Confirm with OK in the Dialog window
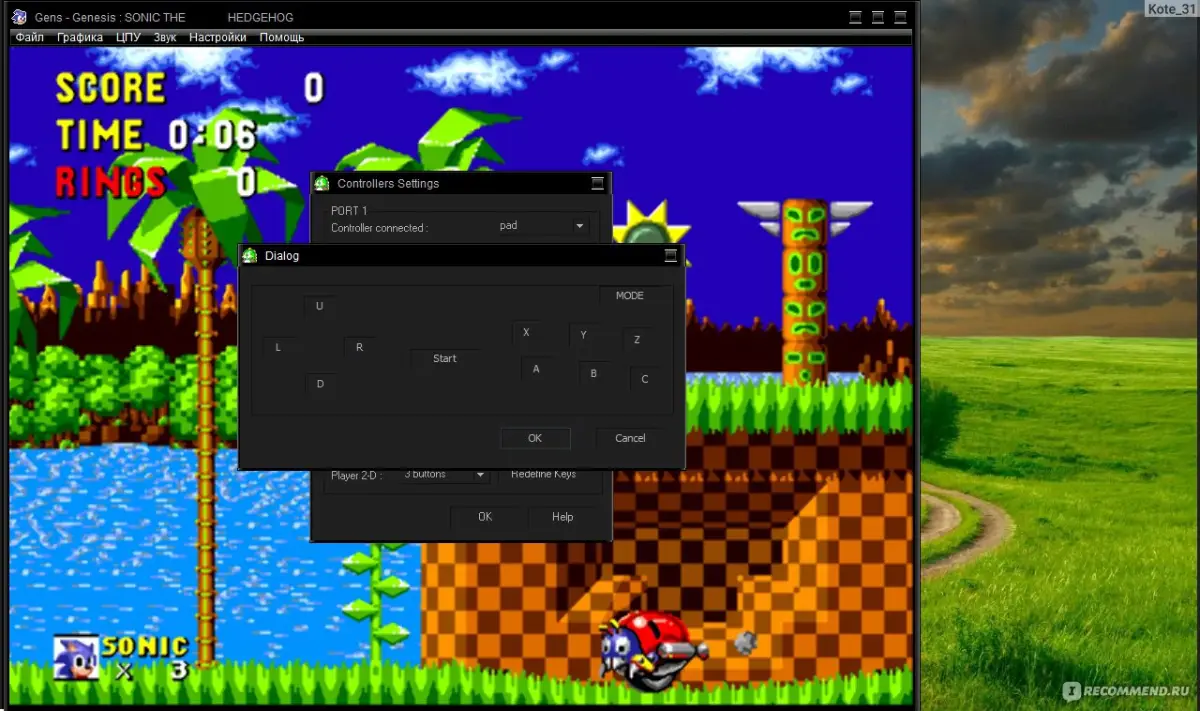The image size is (1200, 711). click(535, 438)
